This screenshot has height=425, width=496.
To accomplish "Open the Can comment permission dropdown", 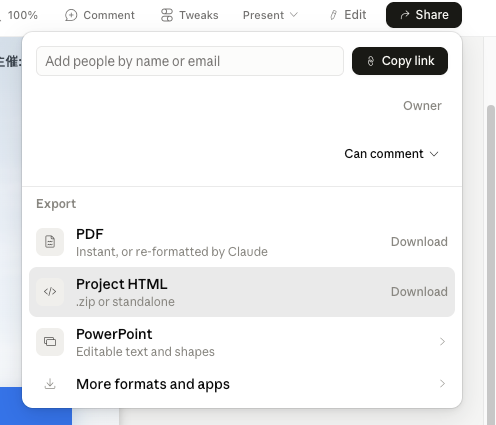I will pos(391,154).
